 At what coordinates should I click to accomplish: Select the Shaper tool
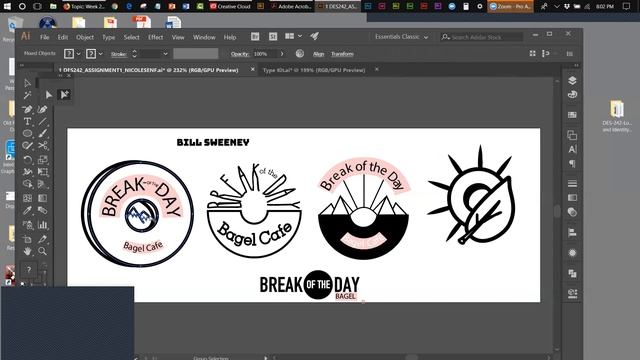coord(27,146)
